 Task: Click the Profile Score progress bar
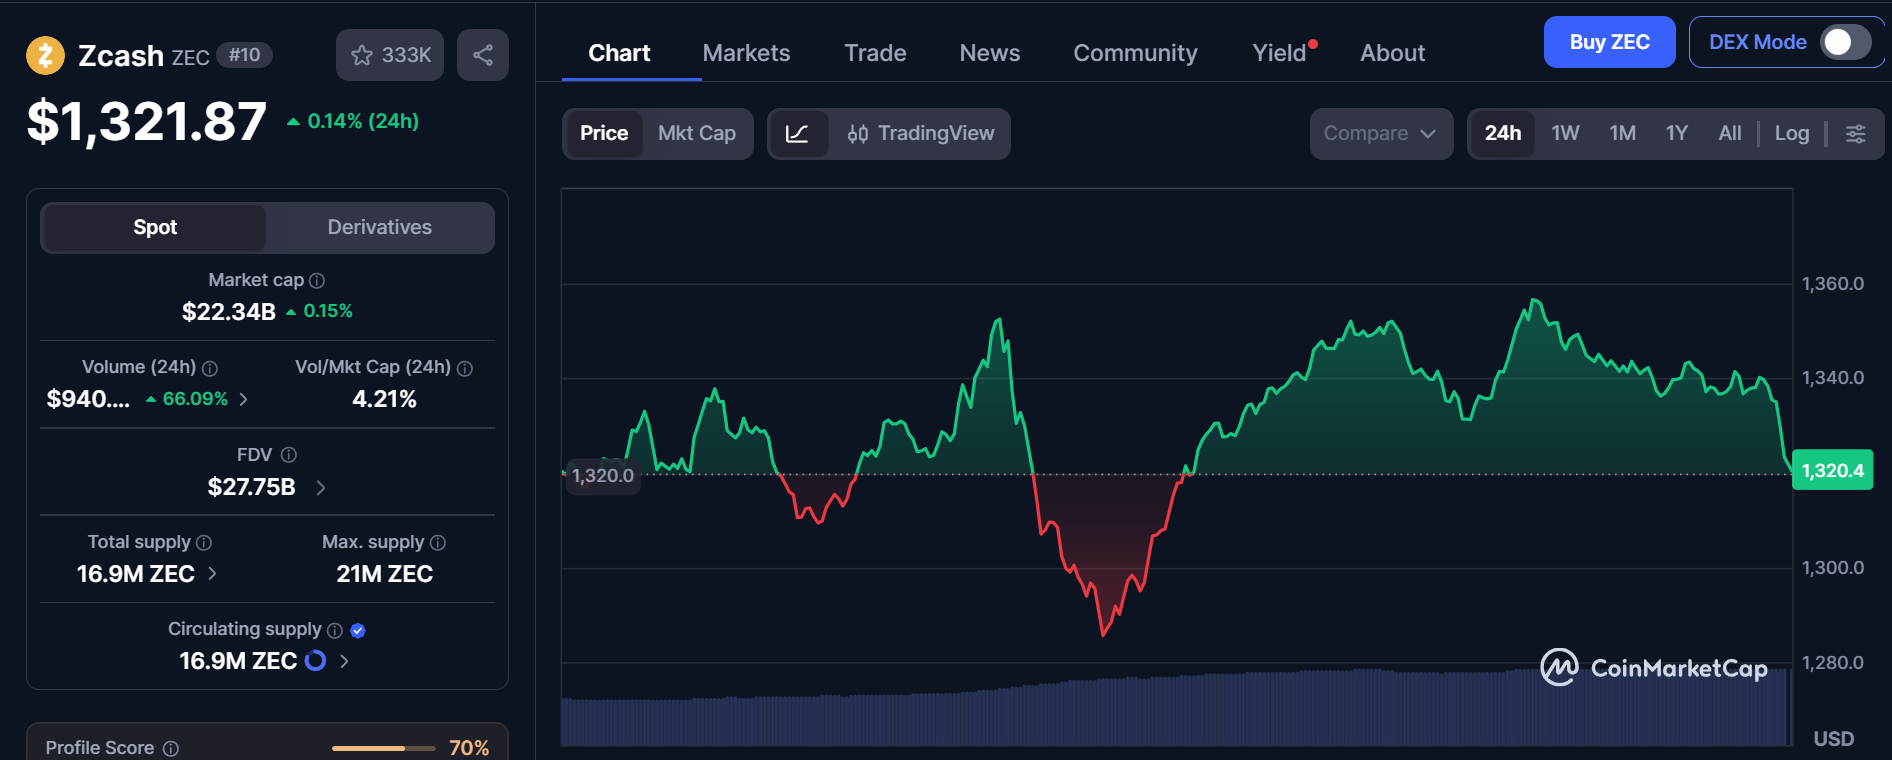tap(384, 748)
